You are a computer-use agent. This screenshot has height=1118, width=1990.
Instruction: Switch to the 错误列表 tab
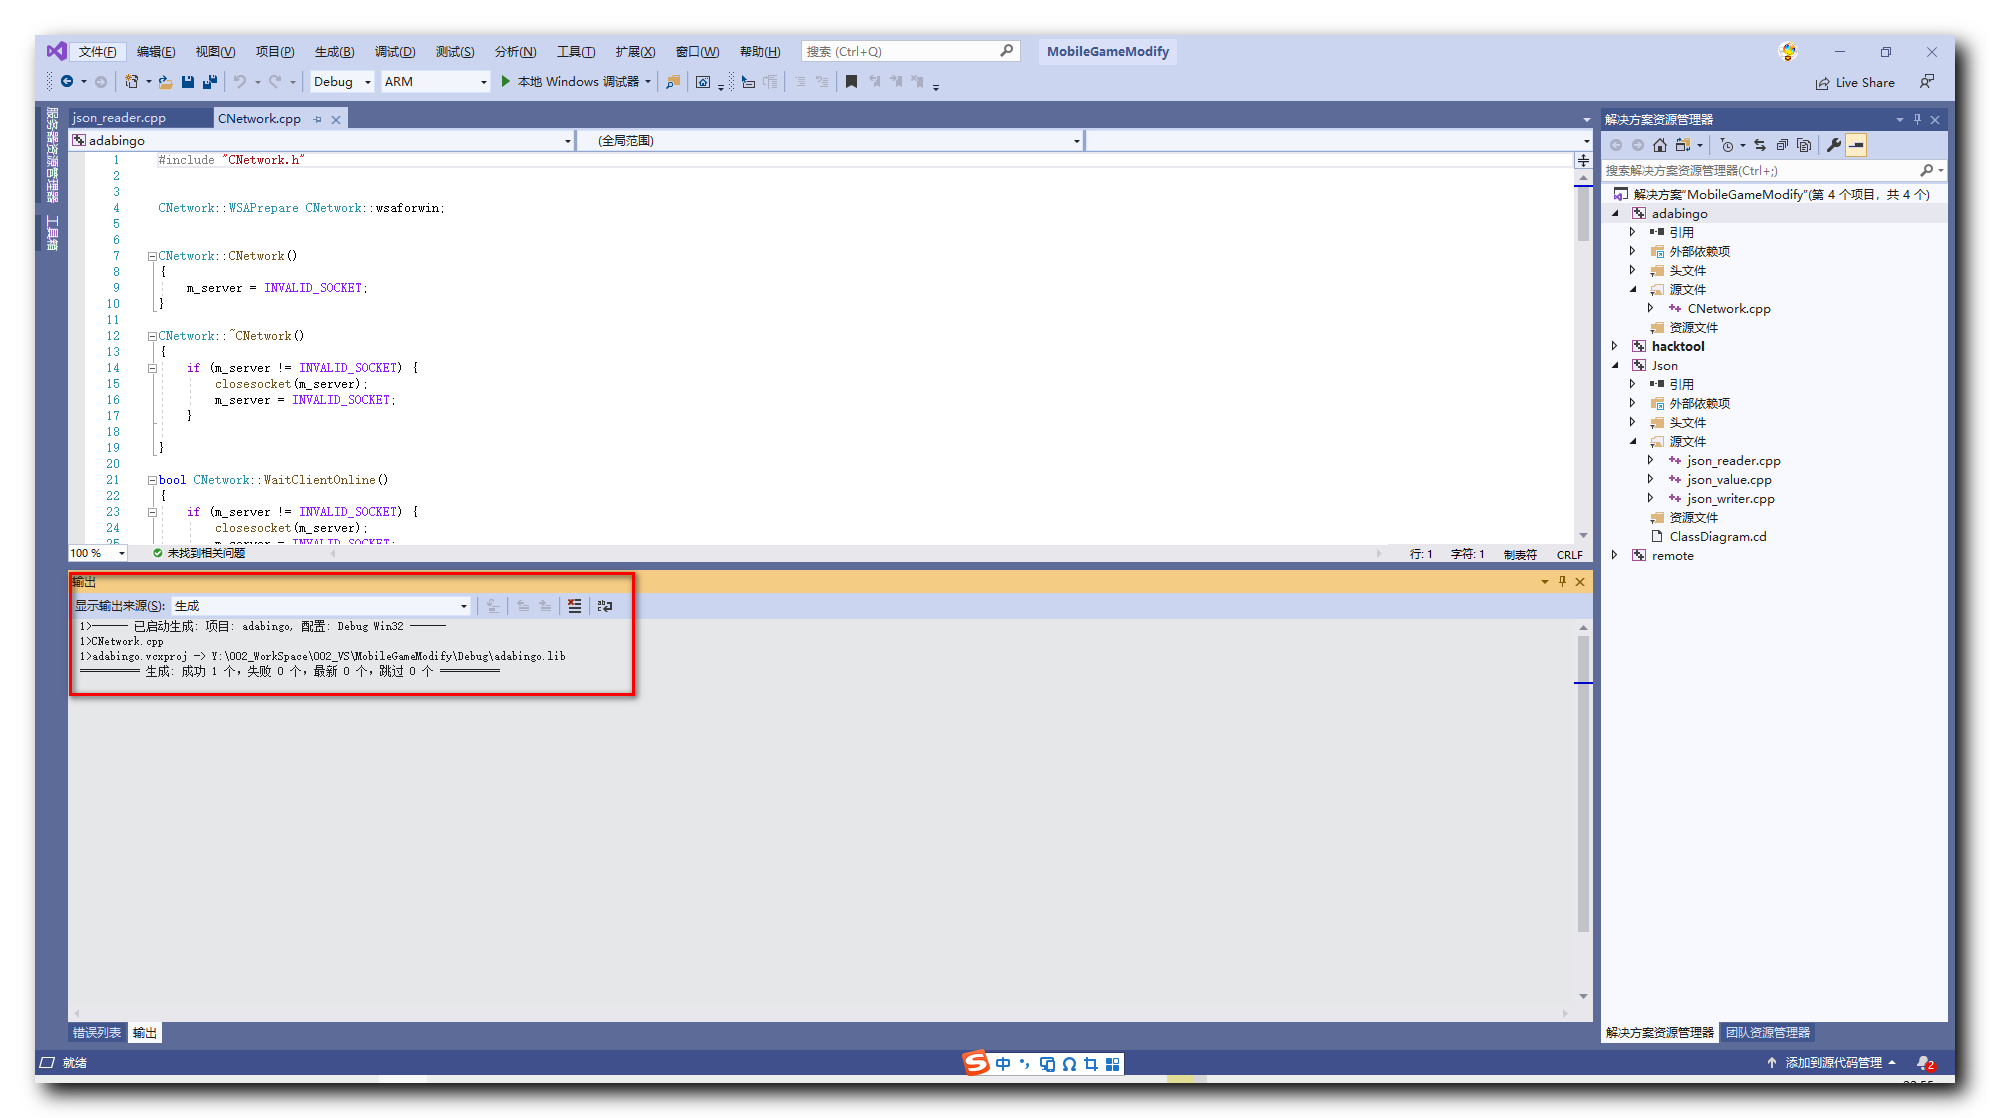click(97, 1033)
